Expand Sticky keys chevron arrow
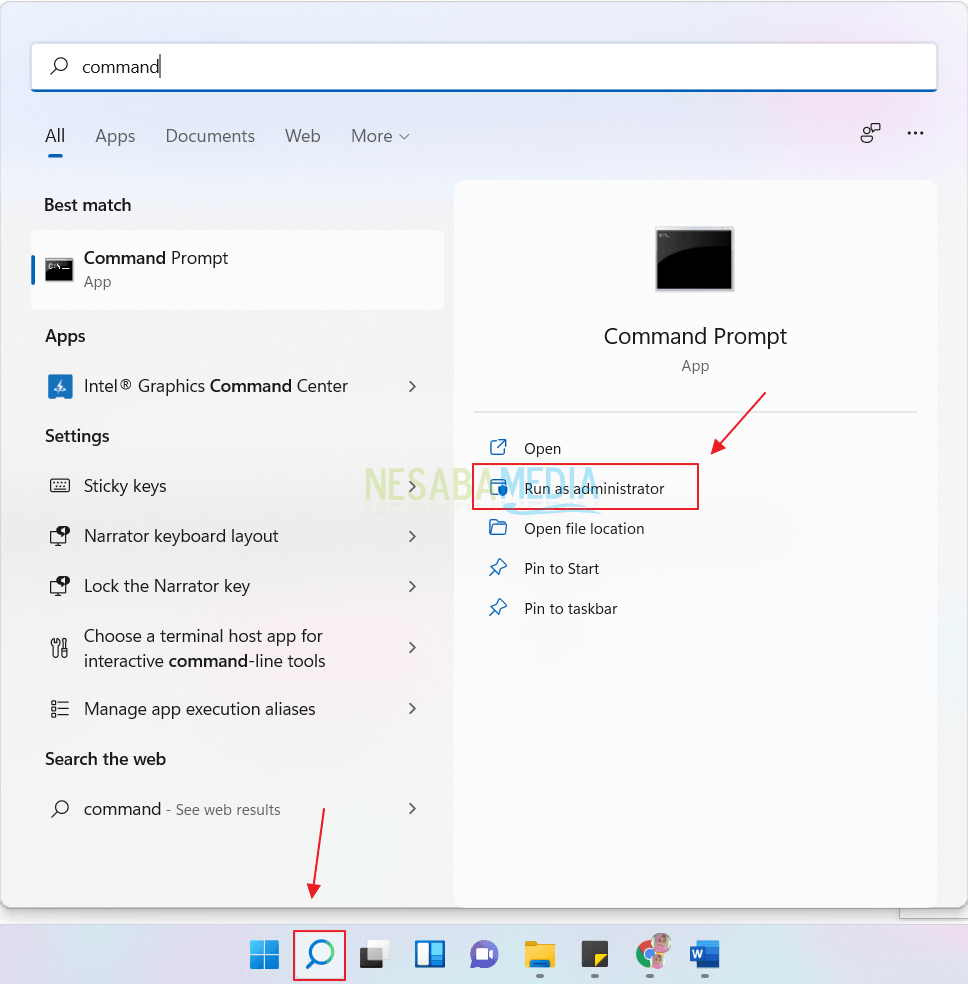This screenshot has height=984, width=968. [412, 486]
